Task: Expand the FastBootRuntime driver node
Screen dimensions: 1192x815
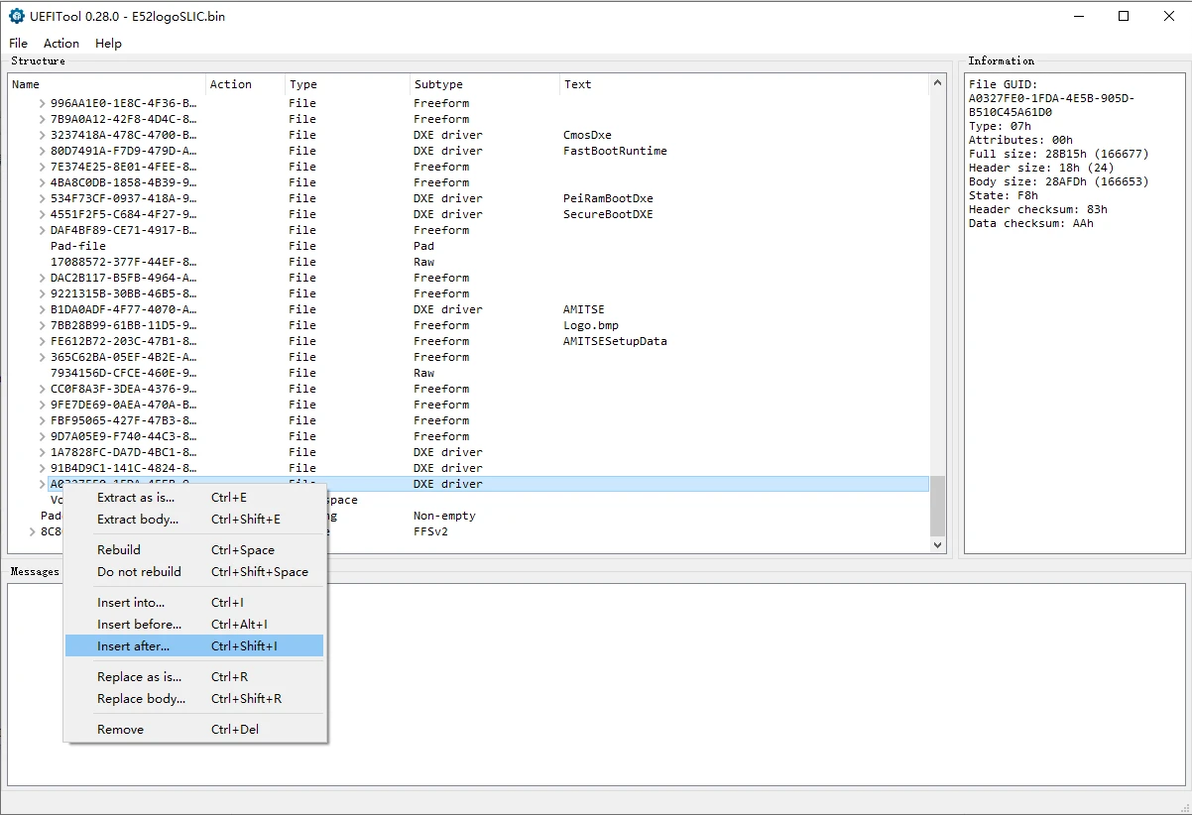Action: click(42, 151)
